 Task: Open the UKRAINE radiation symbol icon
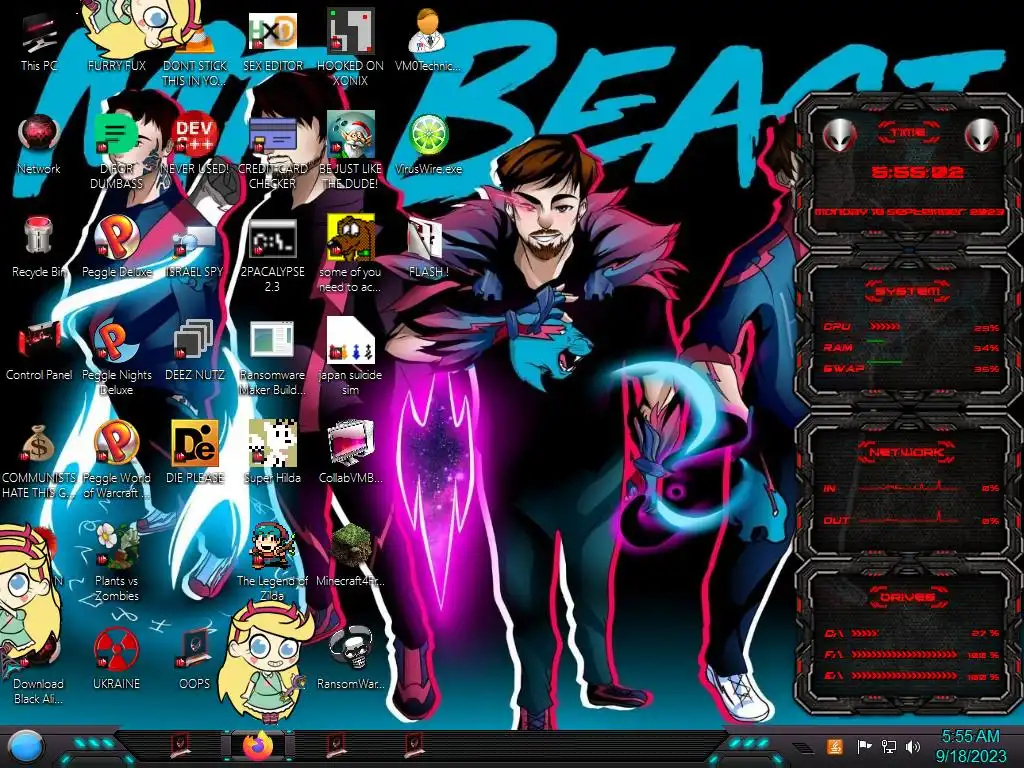[x=116, y=651]
